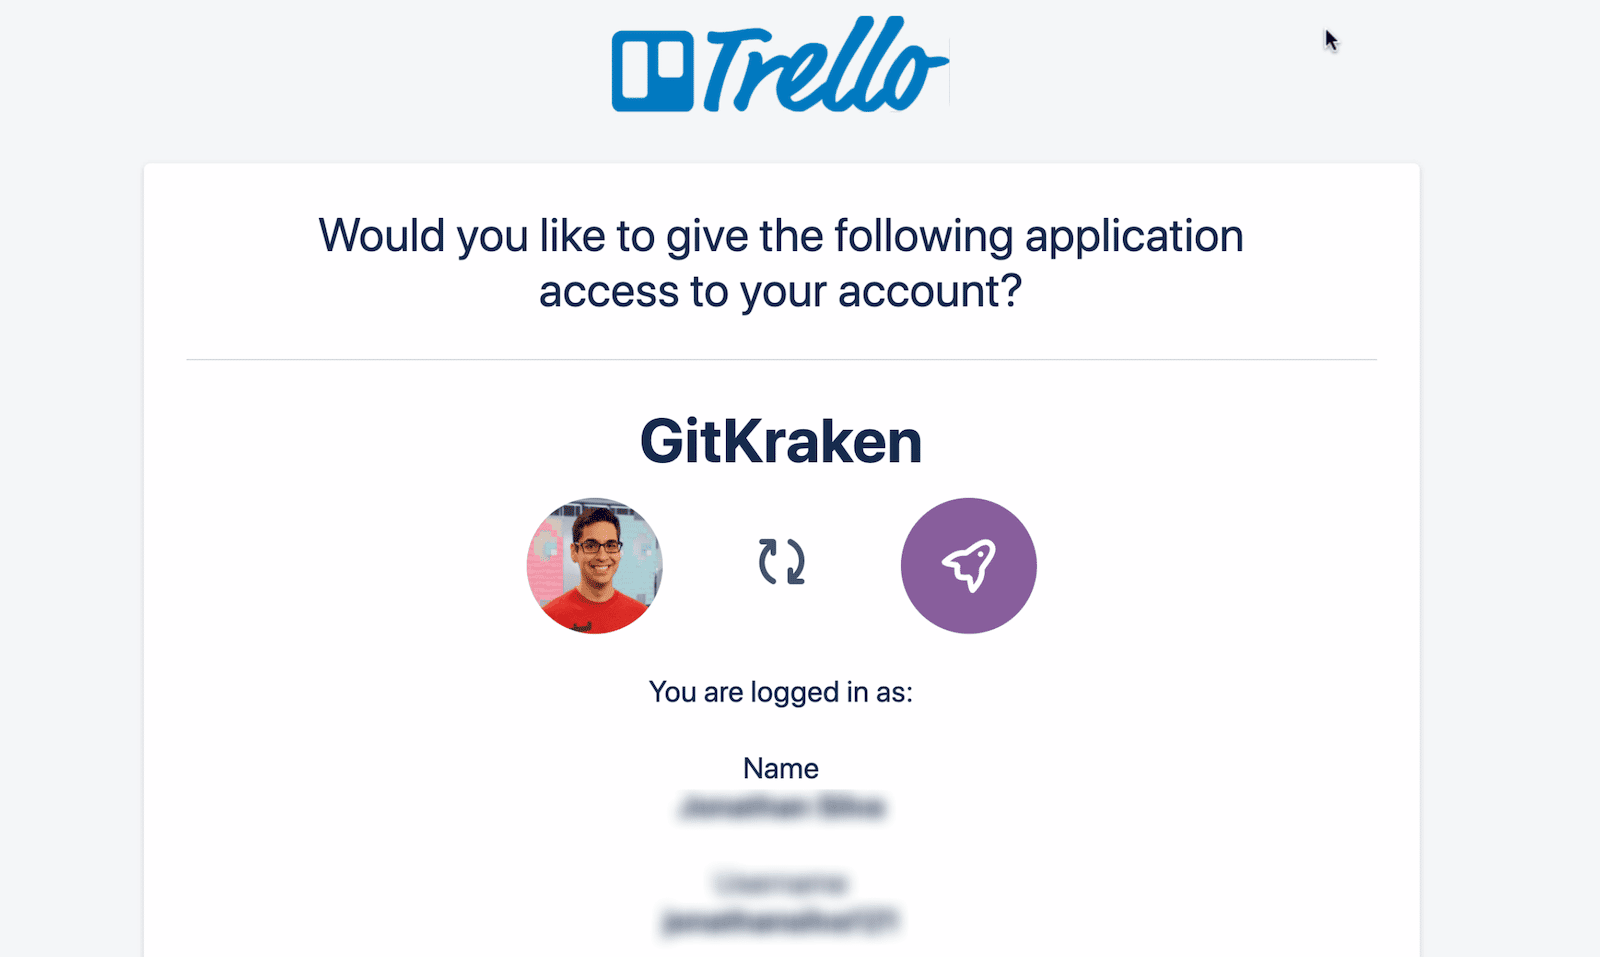Select the Name label text

pos(781,768)
